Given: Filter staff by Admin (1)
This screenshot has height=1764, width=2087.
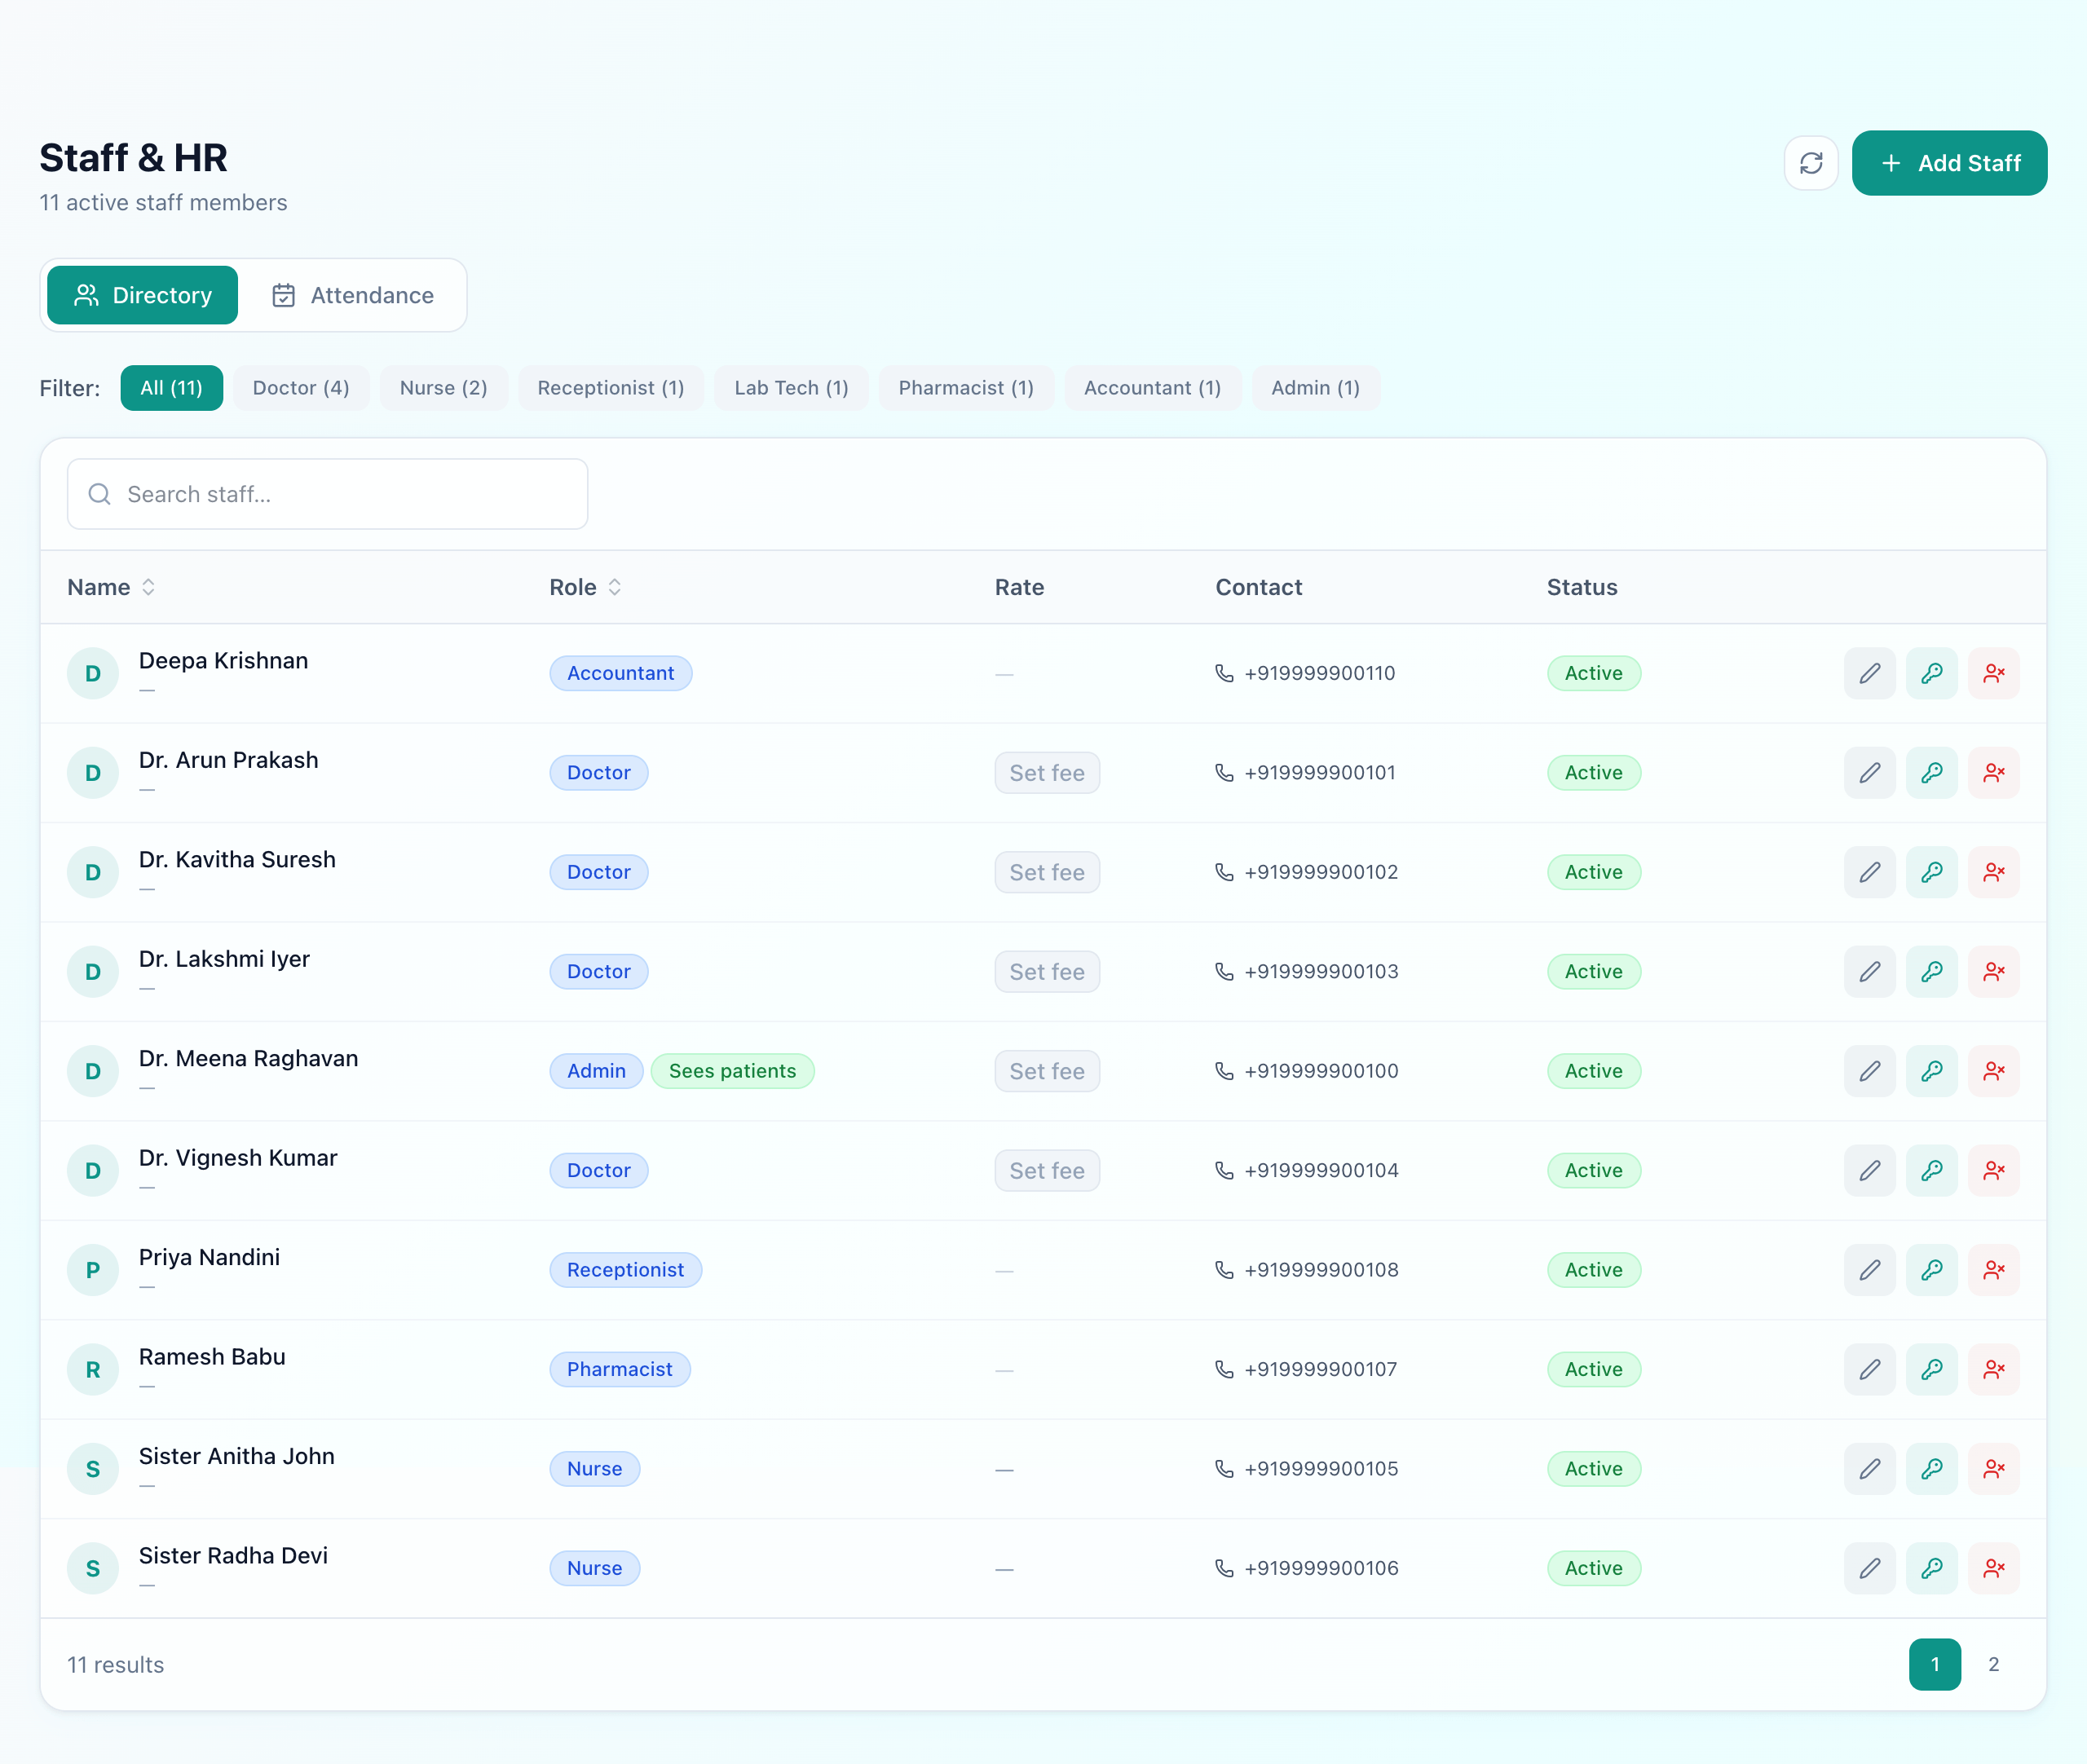Looking at the screenshot, I should tap(1315, 388).
